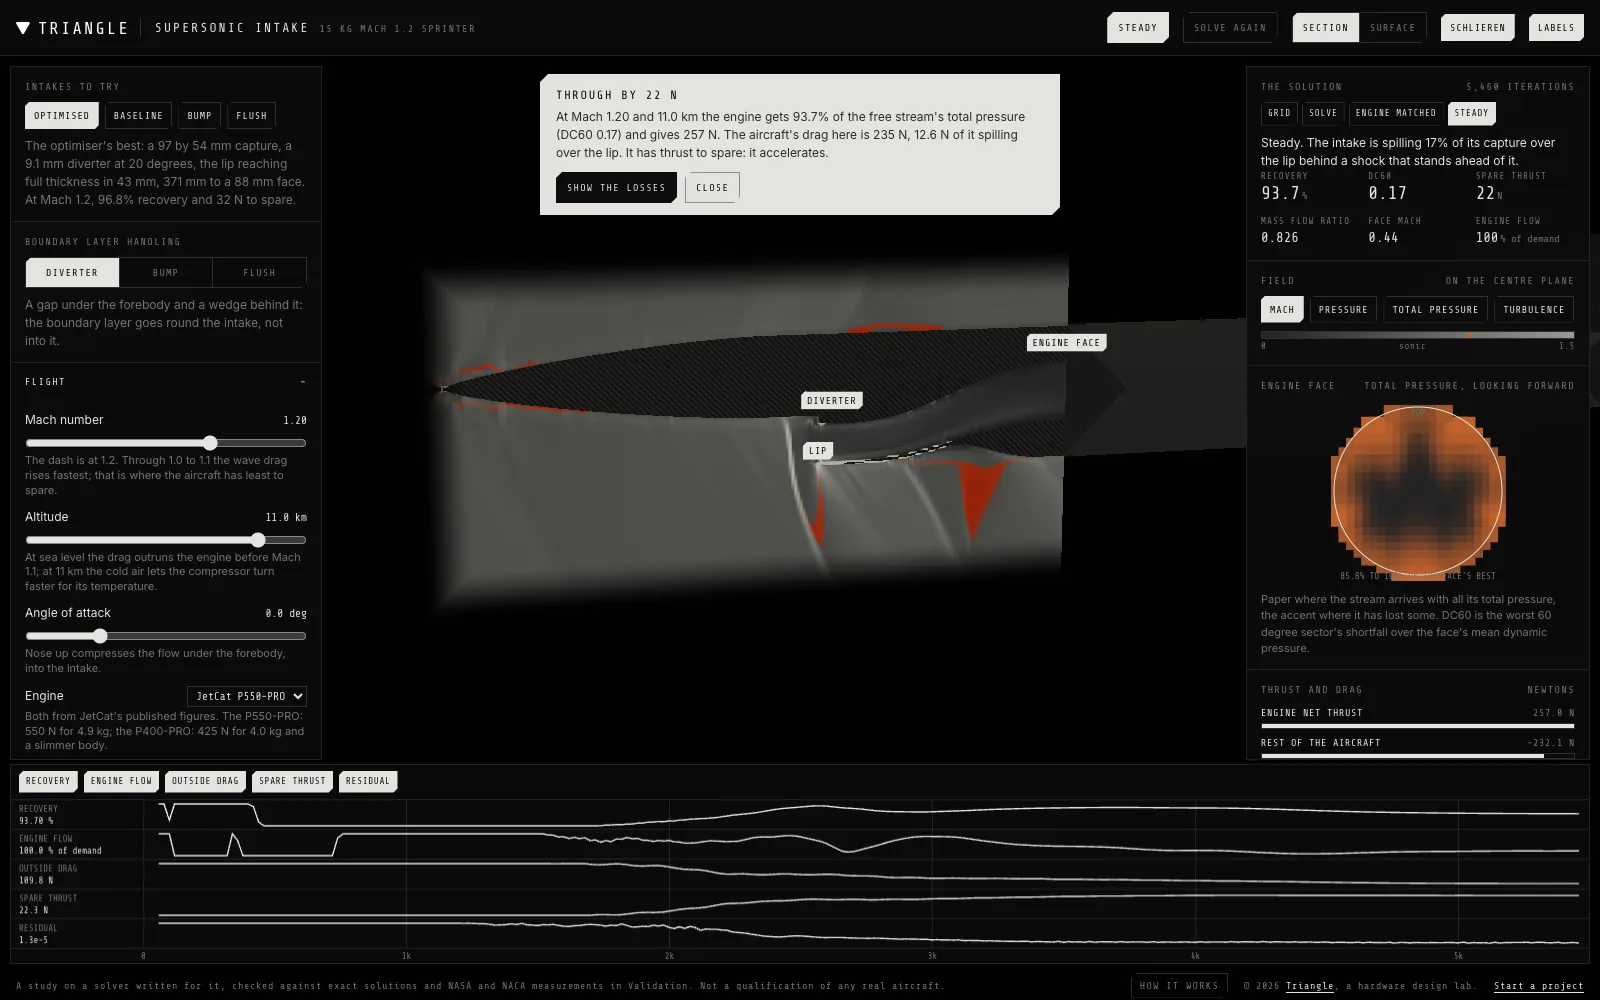Toggle the OUTSIDE DRAG history trace

pyautogui.click(x=205, y=781)
